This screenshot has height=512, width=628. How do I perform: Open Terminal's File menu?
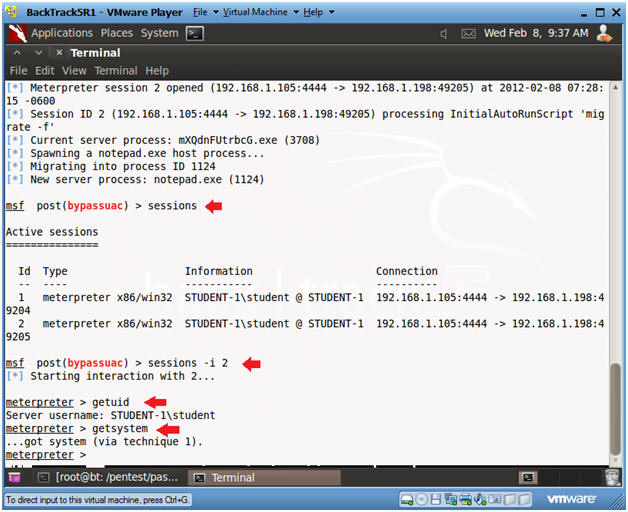pos(18,71)
